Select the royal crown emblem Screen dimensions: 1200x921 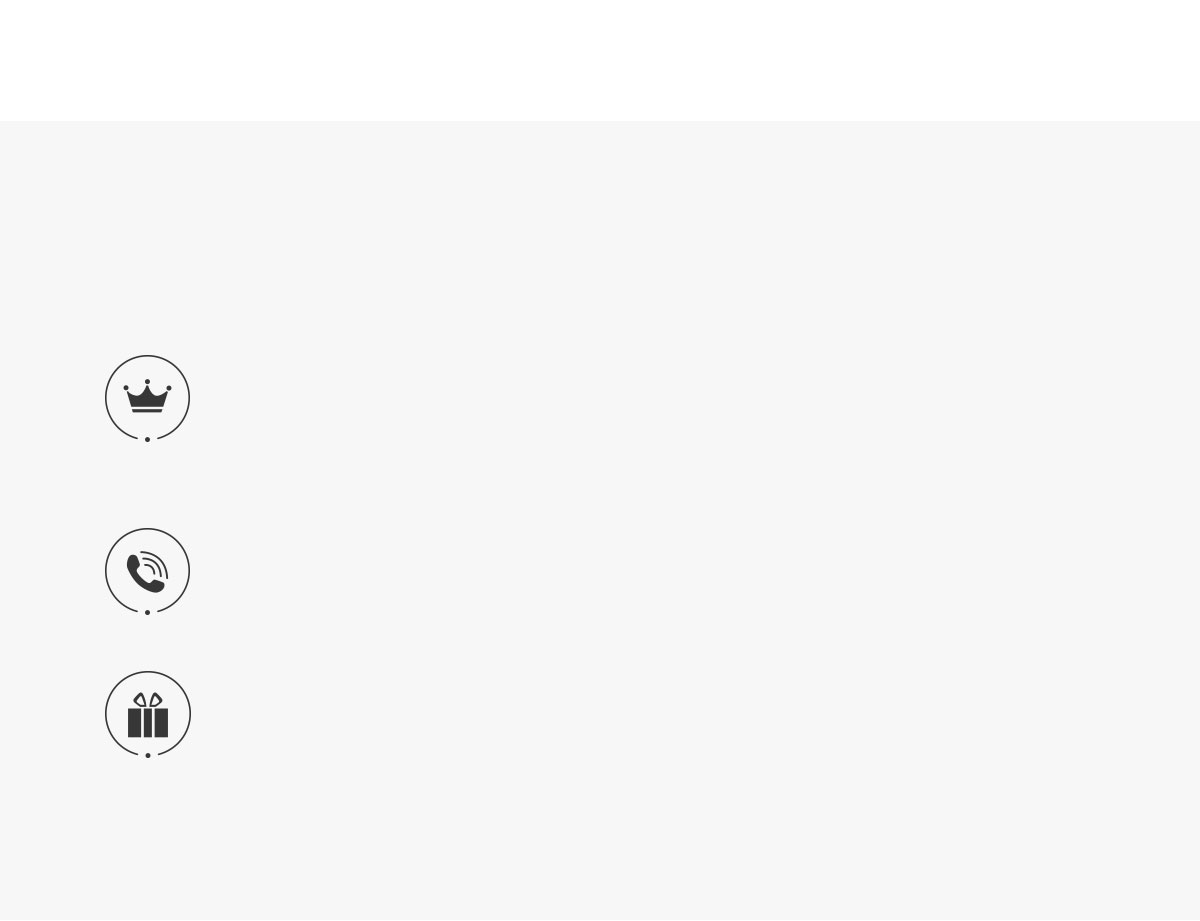pos(147,398)
